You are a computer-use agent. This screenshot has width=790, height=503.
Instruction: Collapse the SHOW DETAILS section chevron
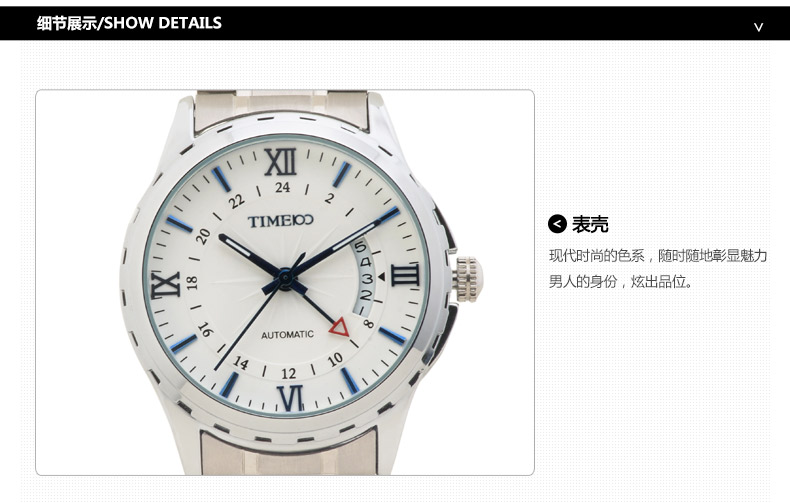758,27
